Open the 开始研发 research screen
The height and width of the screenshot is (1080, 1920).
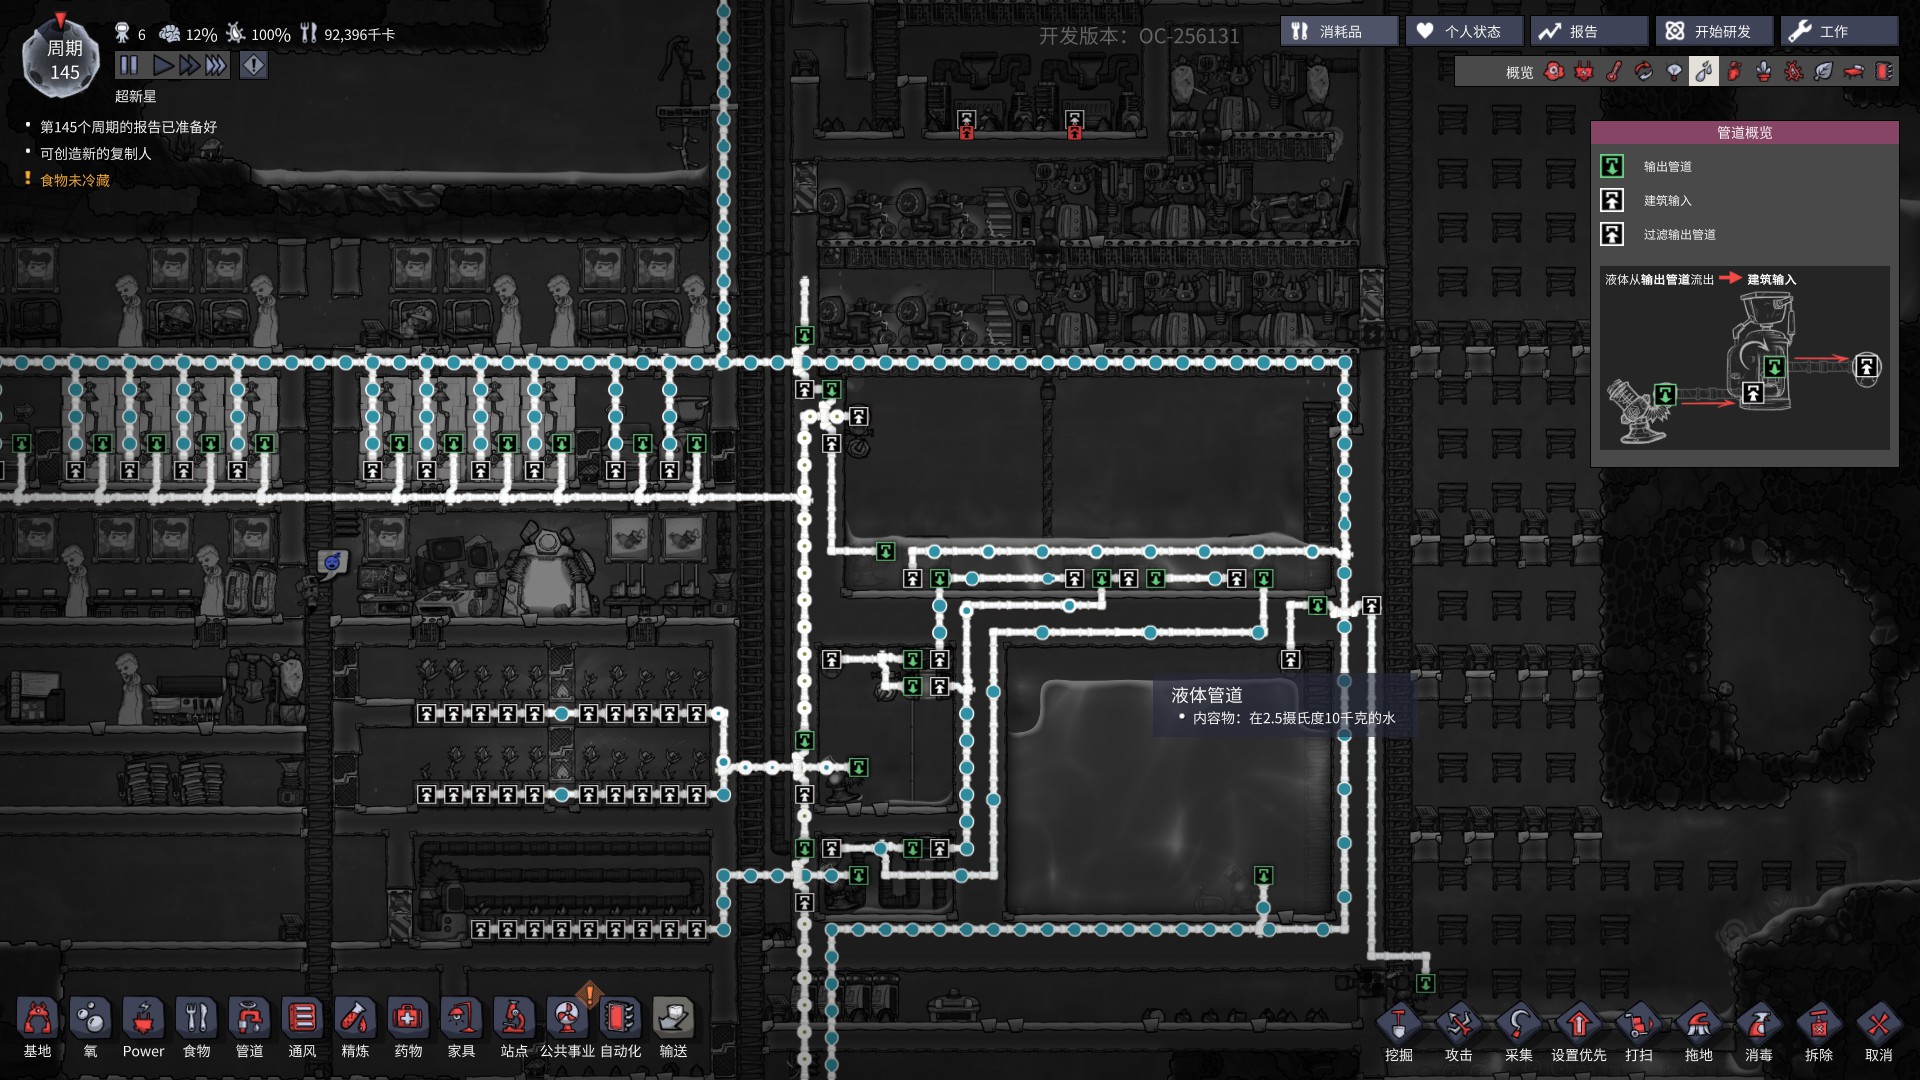1714,32
